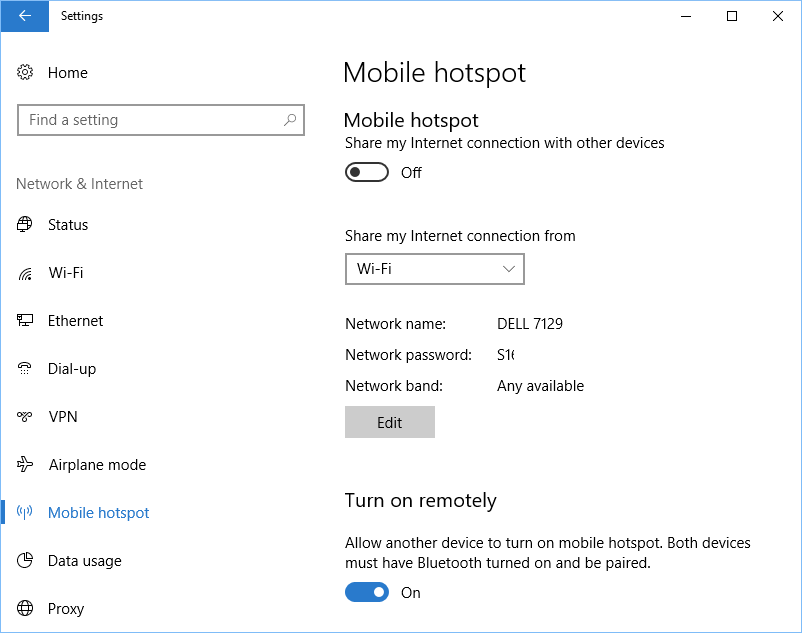Maximize the Settings window
Image resolution: width=803 pixels, height=633 pixels.
pos(732,16)
